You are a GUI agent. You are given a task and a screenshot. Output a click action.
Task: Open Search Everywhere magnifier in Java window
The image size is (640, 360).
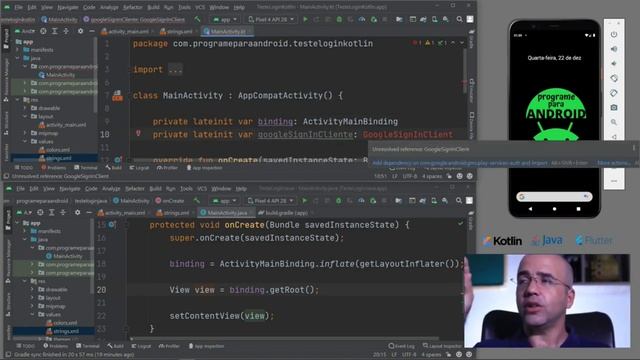coord(459,201)
